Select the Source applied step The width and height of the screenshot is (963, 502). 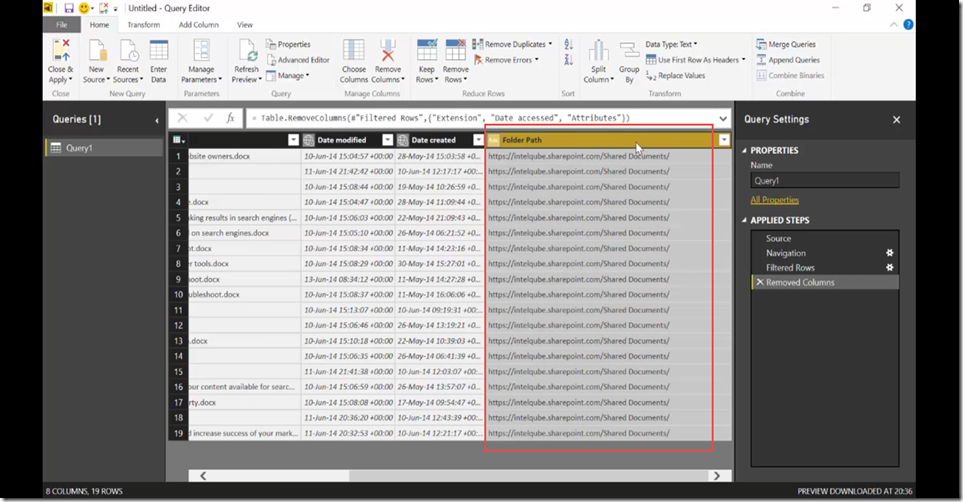tap(778, 239)
